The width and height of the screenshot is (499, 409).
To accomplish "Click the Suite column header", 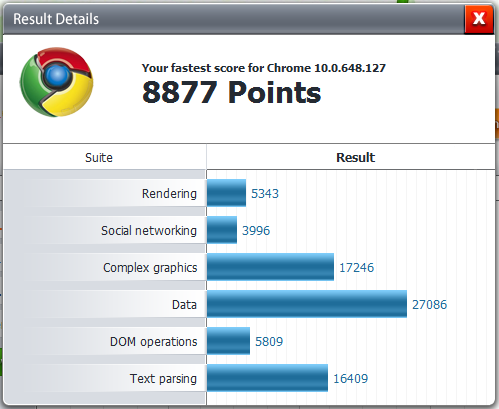I will (x=99, y=157).
